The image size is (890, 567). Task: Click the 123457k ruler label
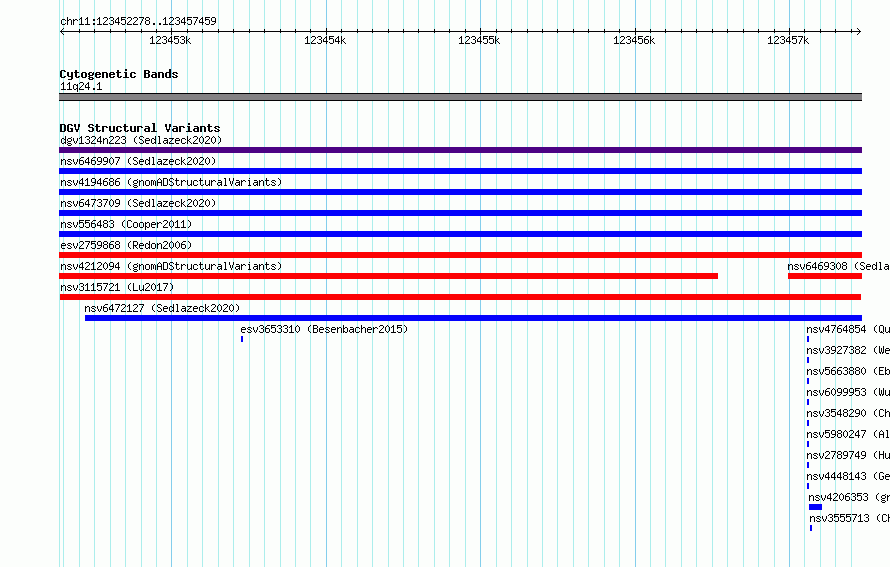pyautogui.click(x=788, y=40)
